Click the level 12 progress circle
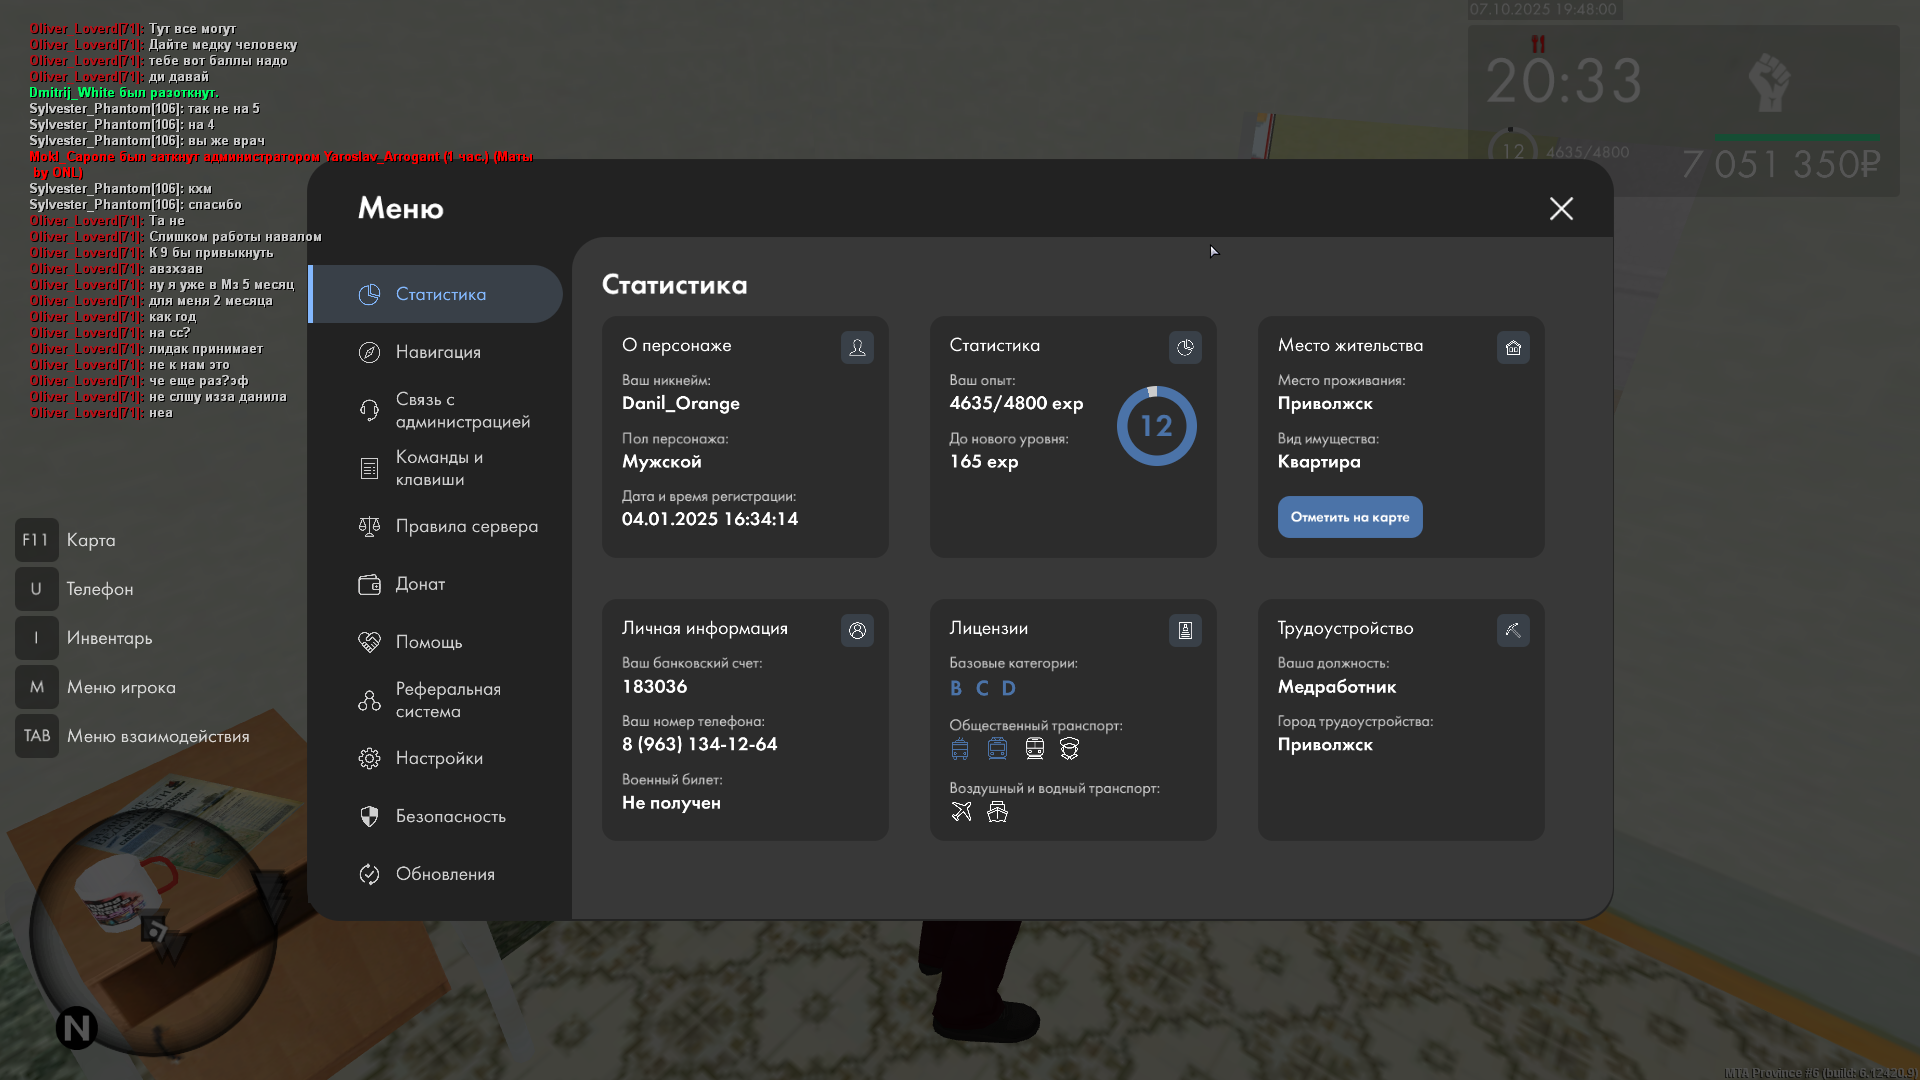 coord(1156,426)
